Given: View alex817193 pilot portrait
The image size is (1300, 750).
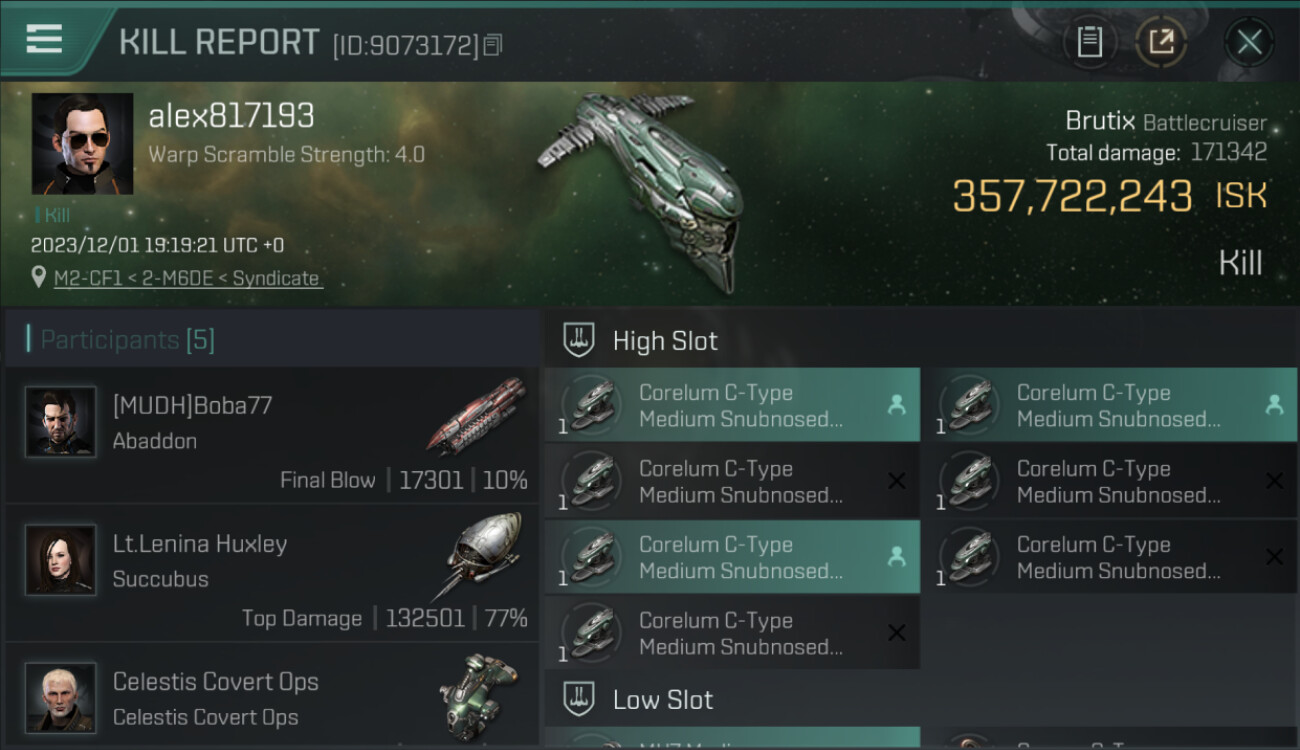Looking at the screenshot, I should pyautogui.click(x=82, y=143).
